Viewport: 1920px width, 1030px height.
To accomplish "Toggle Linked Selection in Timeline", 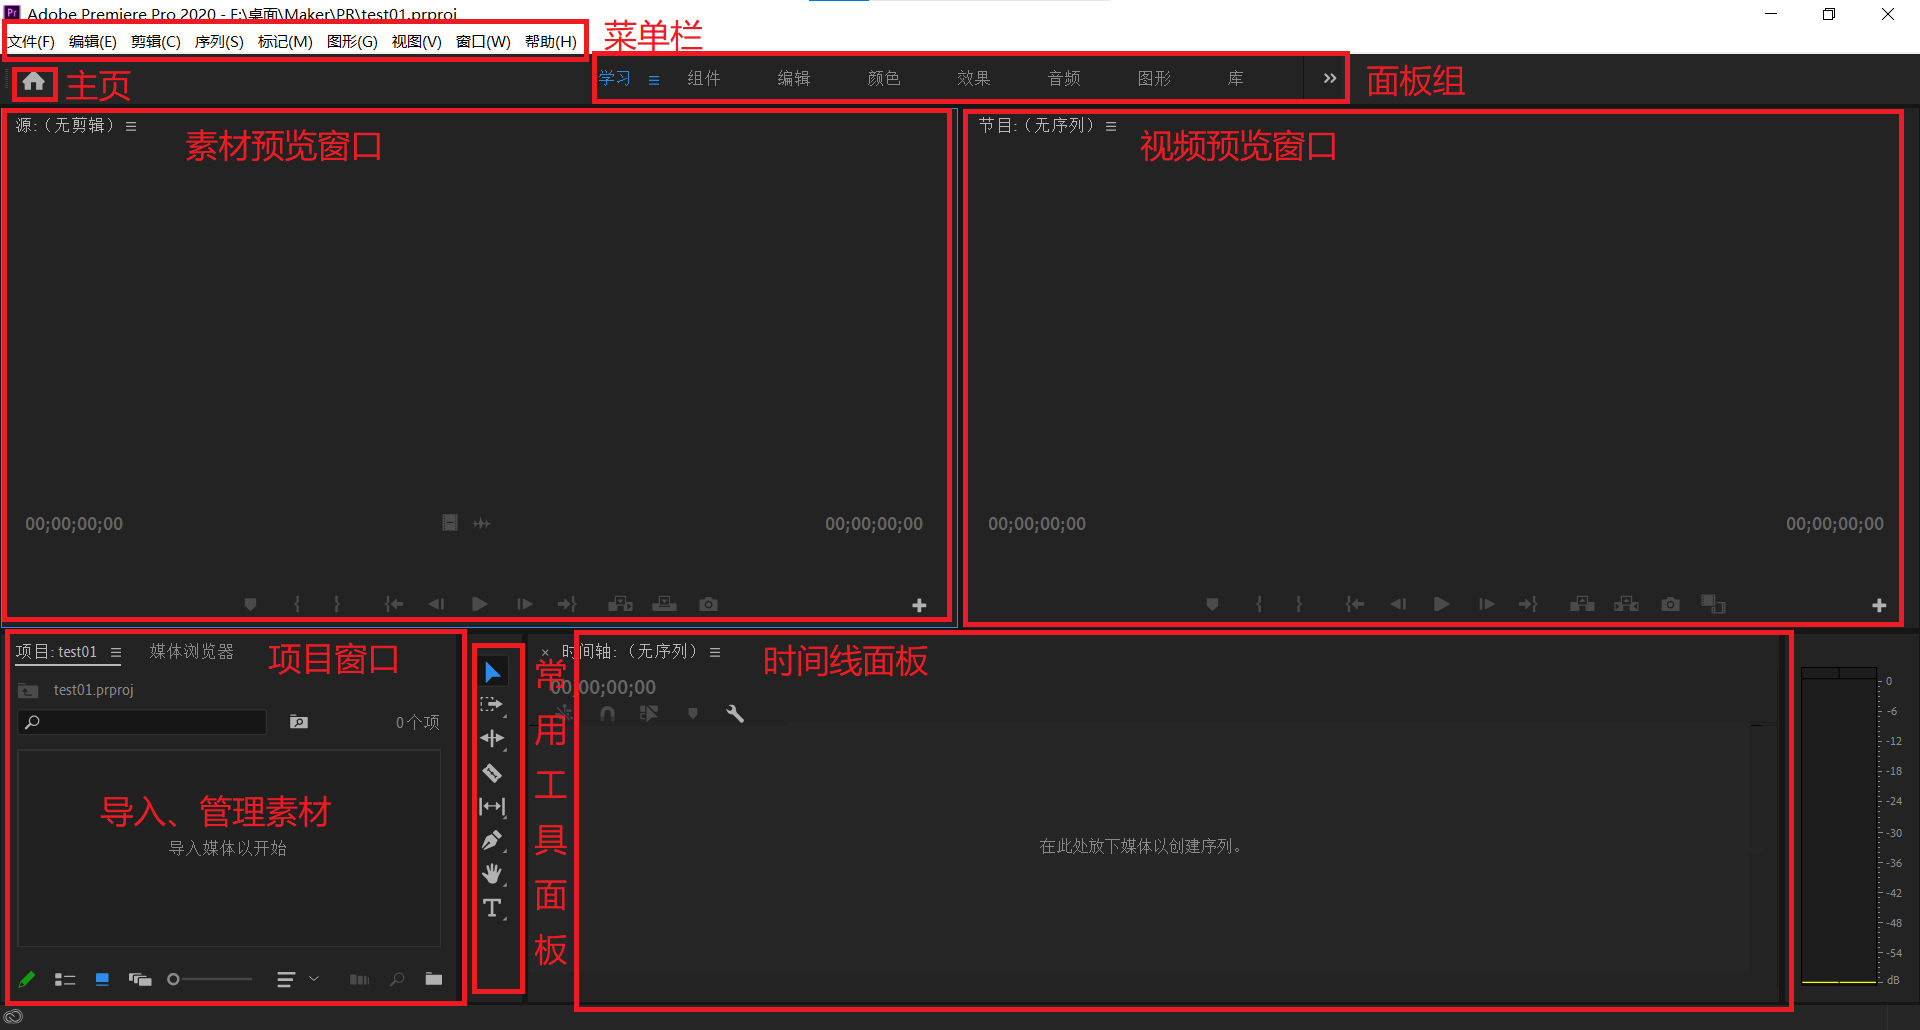I will (649, 713).
